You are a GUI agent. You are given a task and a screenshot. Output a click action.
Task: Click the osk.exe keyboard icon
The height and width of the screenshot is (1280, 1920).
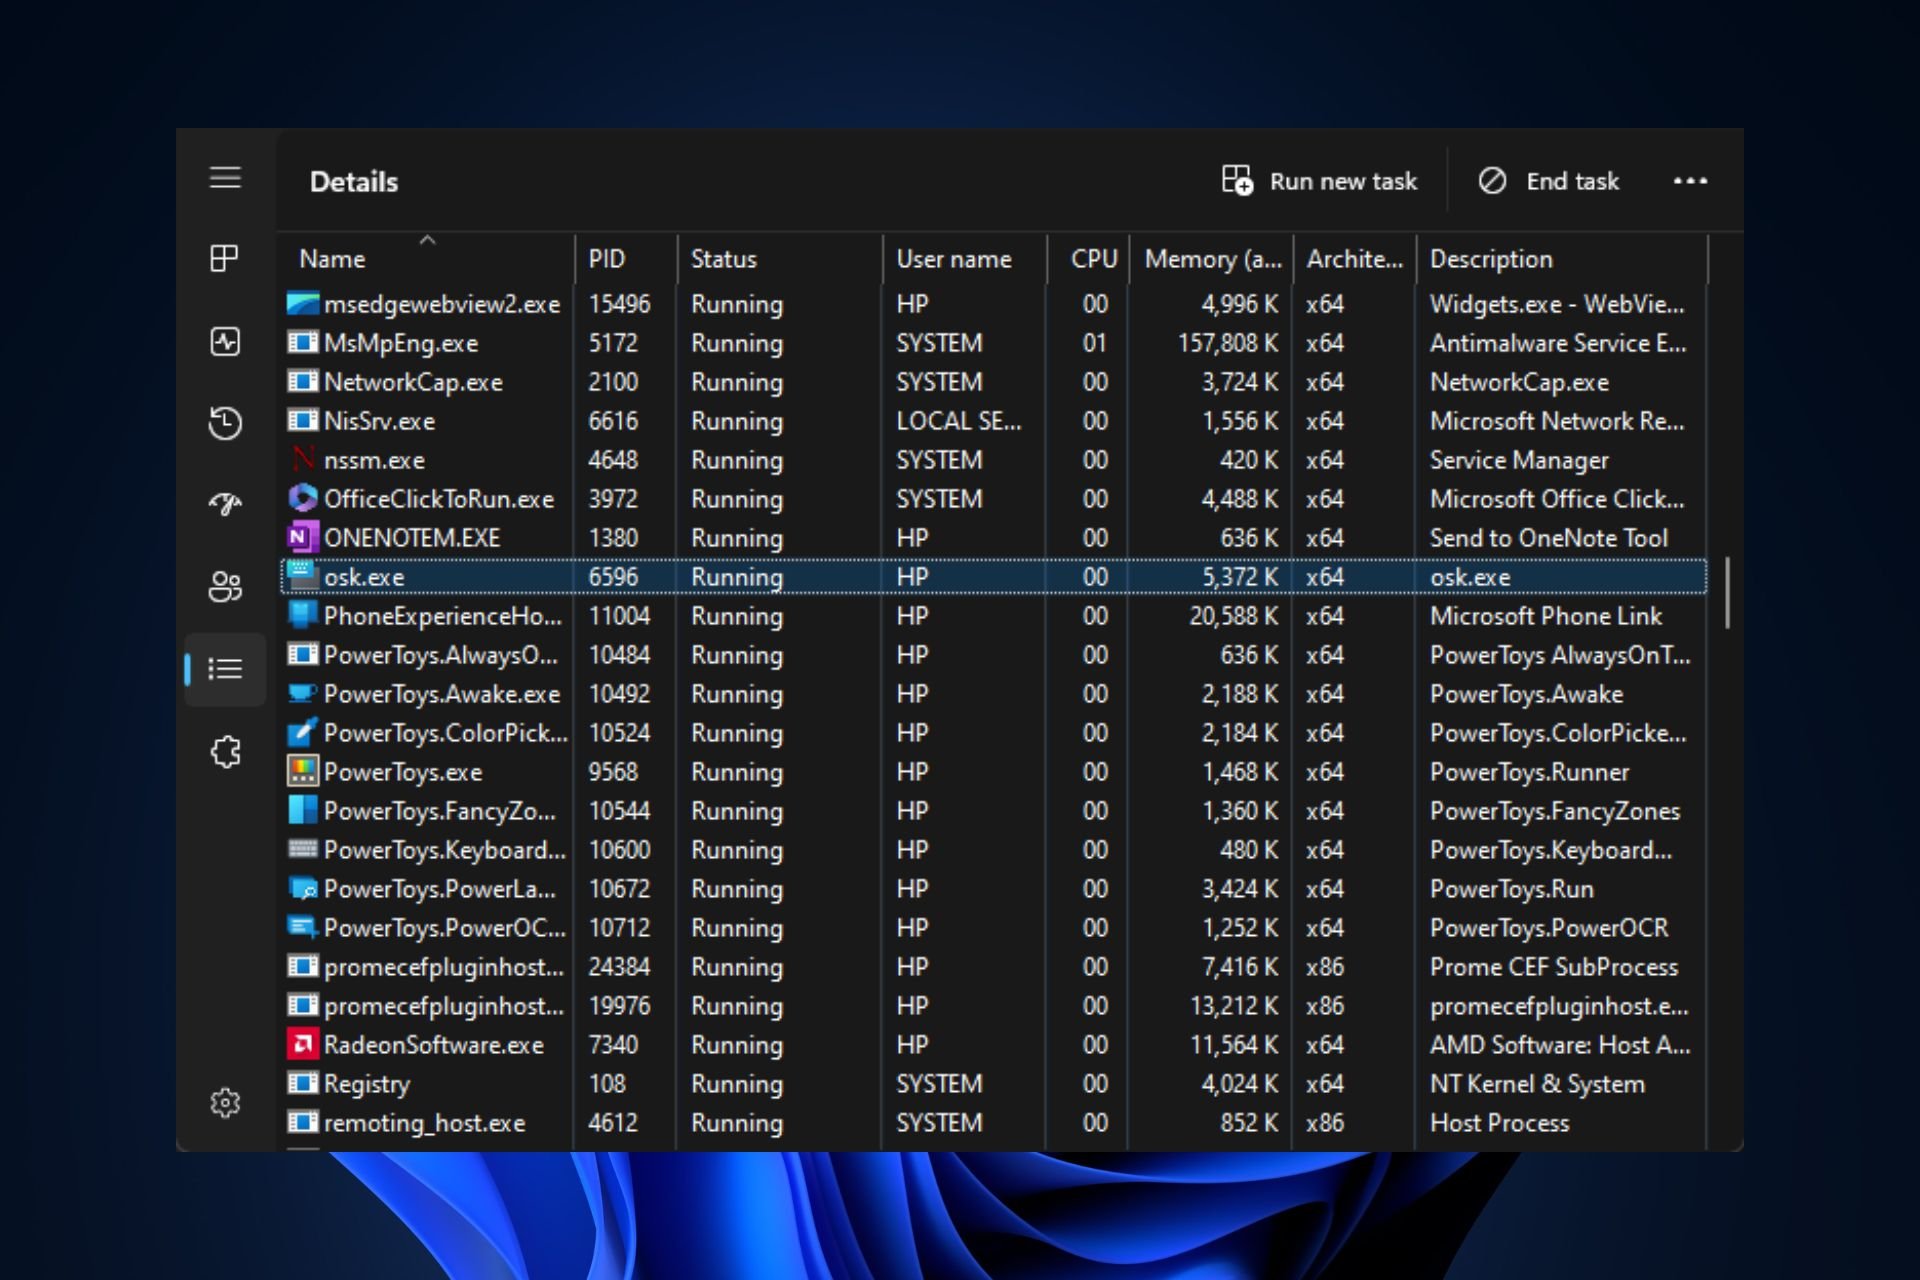302,576
